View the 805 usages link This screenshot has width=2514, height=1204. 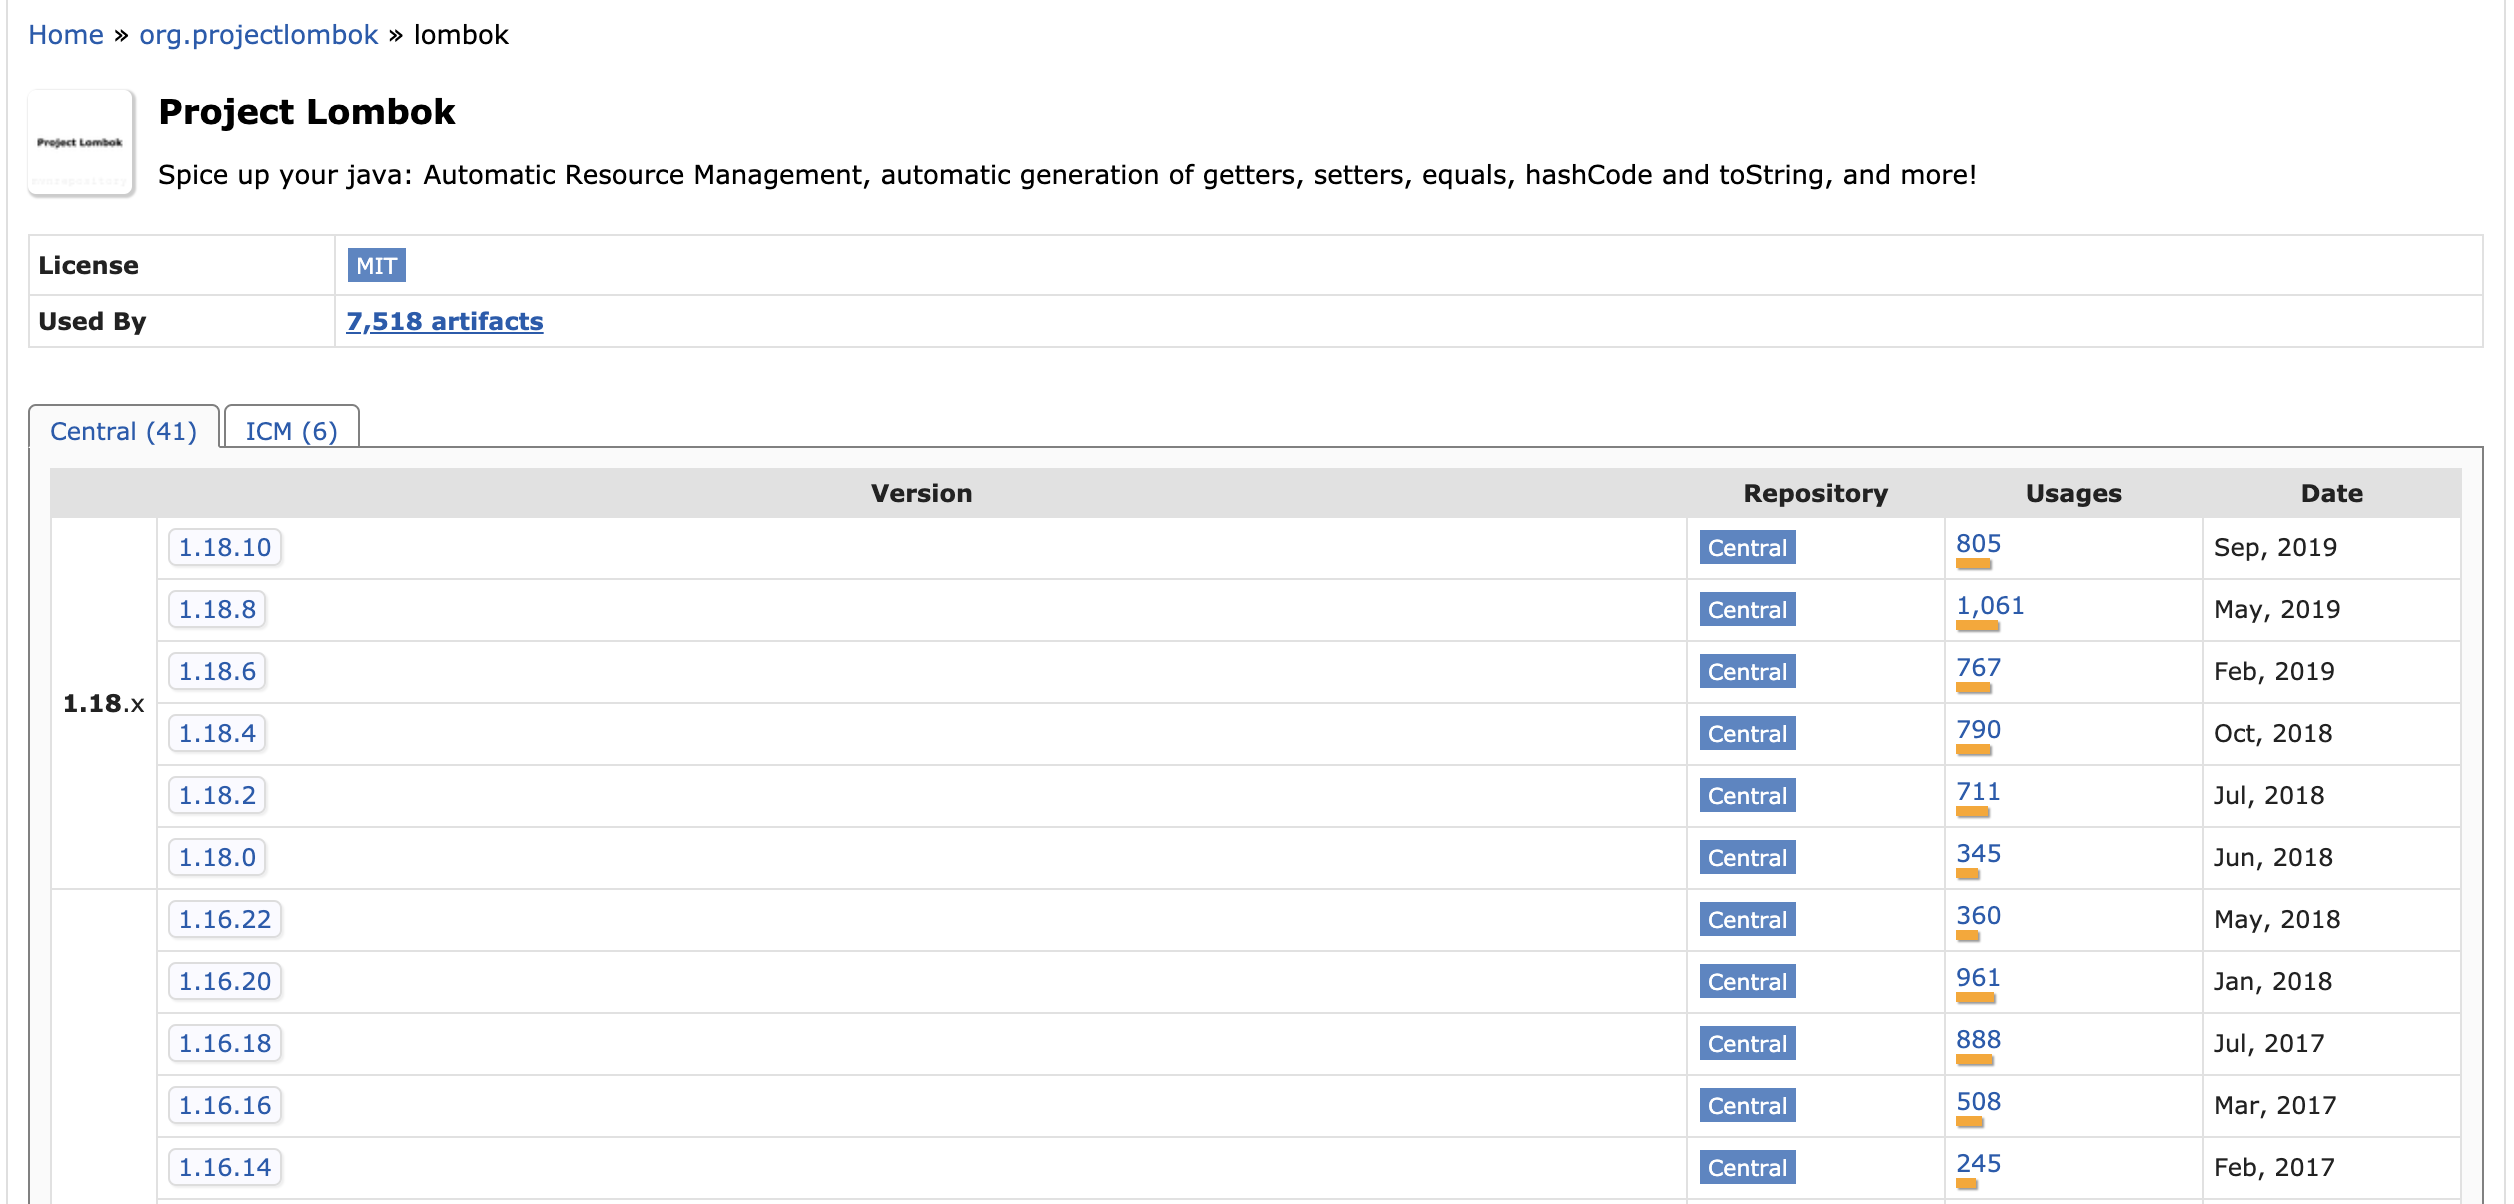pyautogui.click(x=1977, y=544)
